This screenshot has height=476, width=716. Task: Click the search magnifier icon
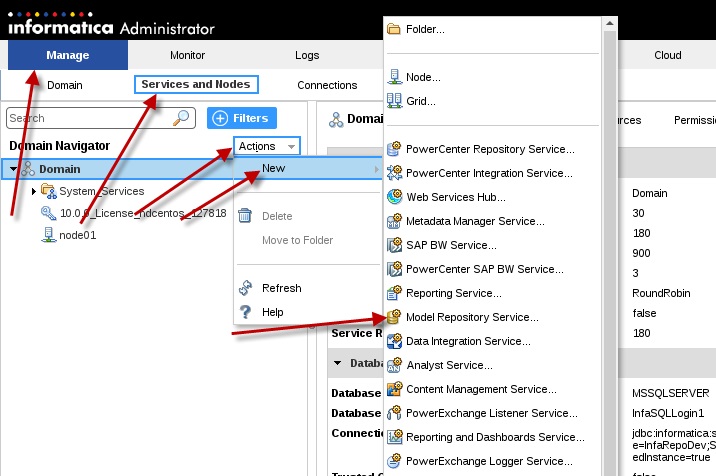(x=181, y=118)
